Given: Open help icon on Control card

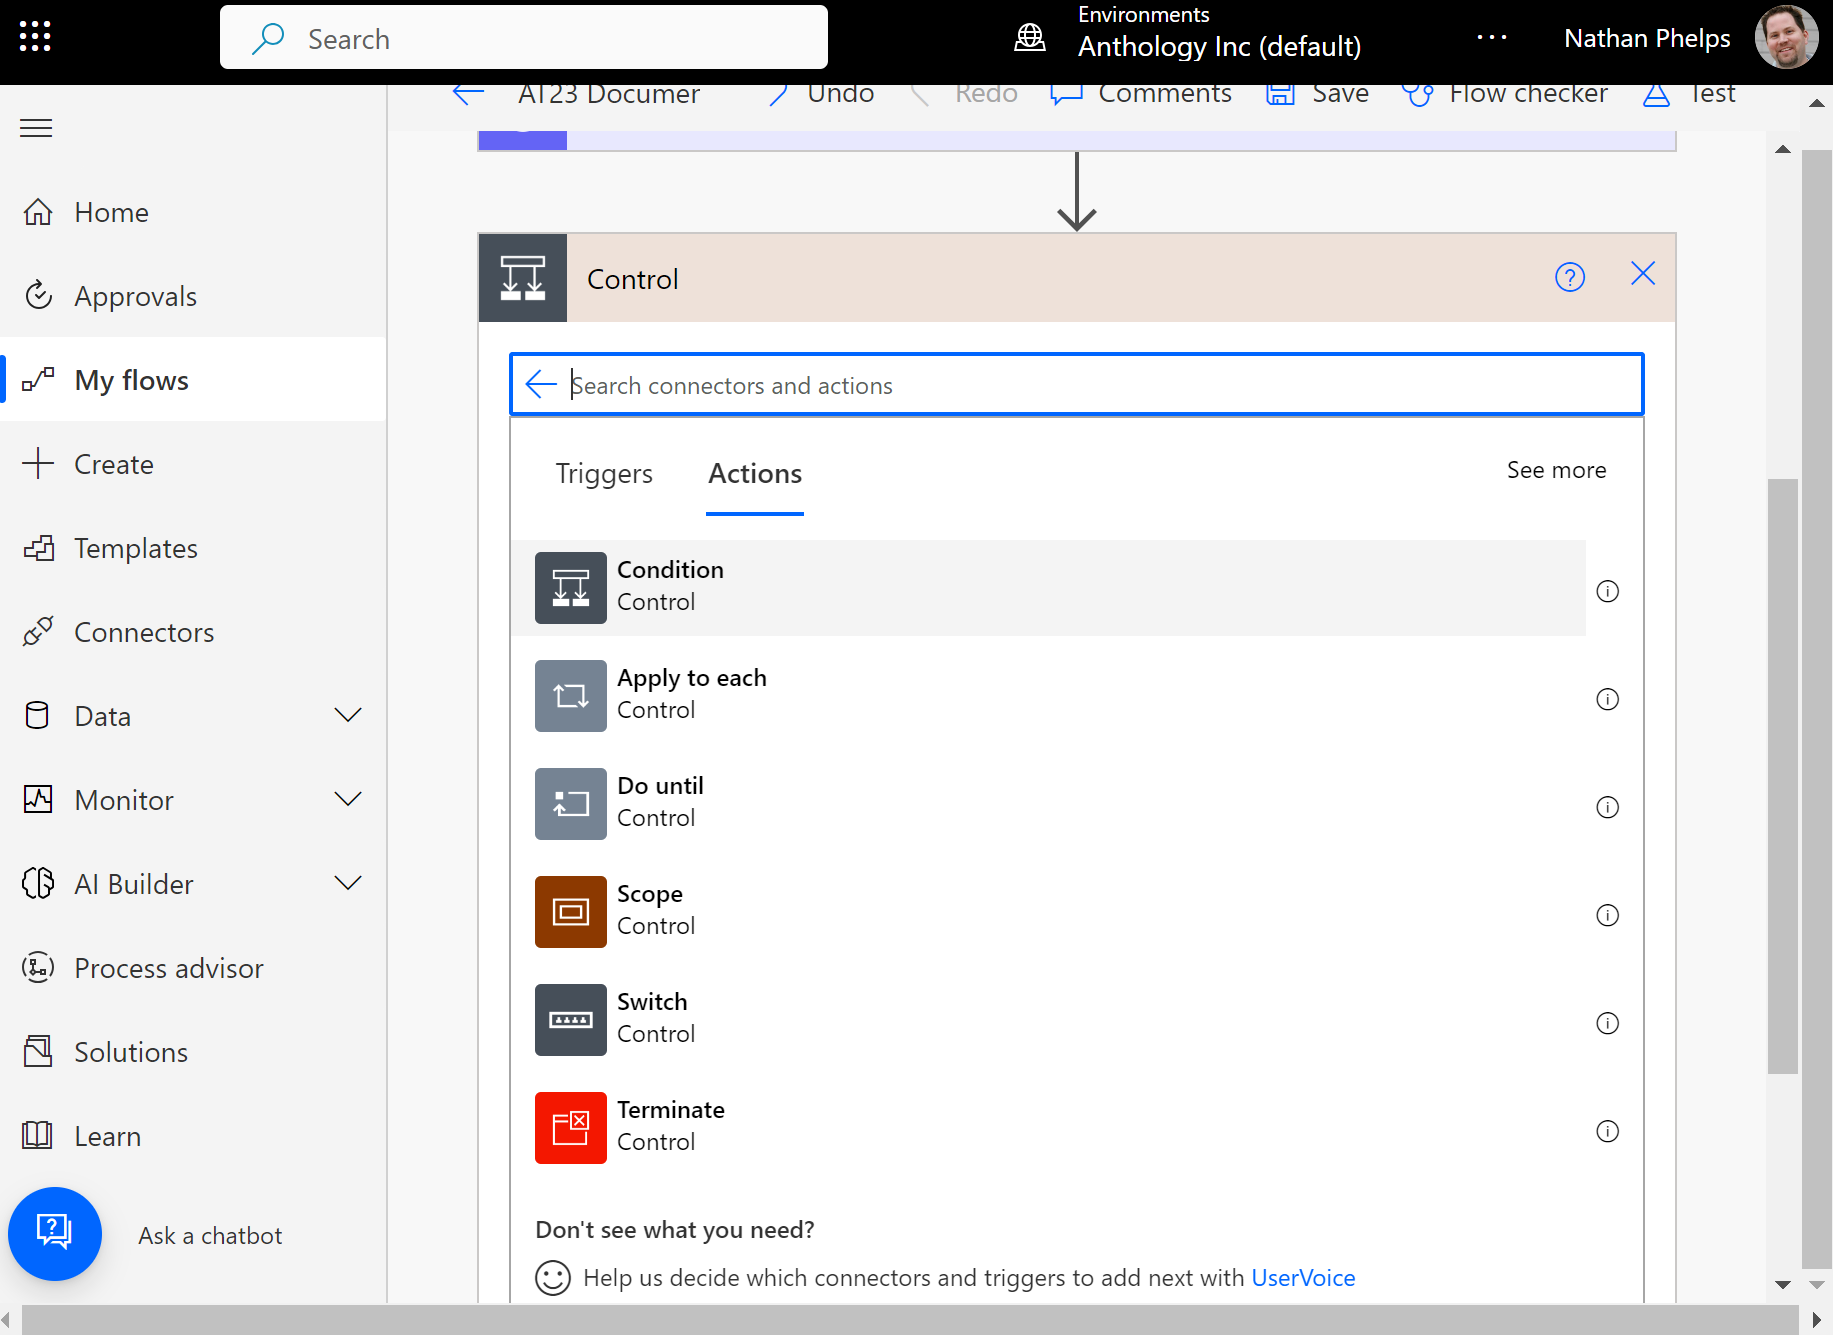Looking at the screenshot, I should pos(1570,277).
